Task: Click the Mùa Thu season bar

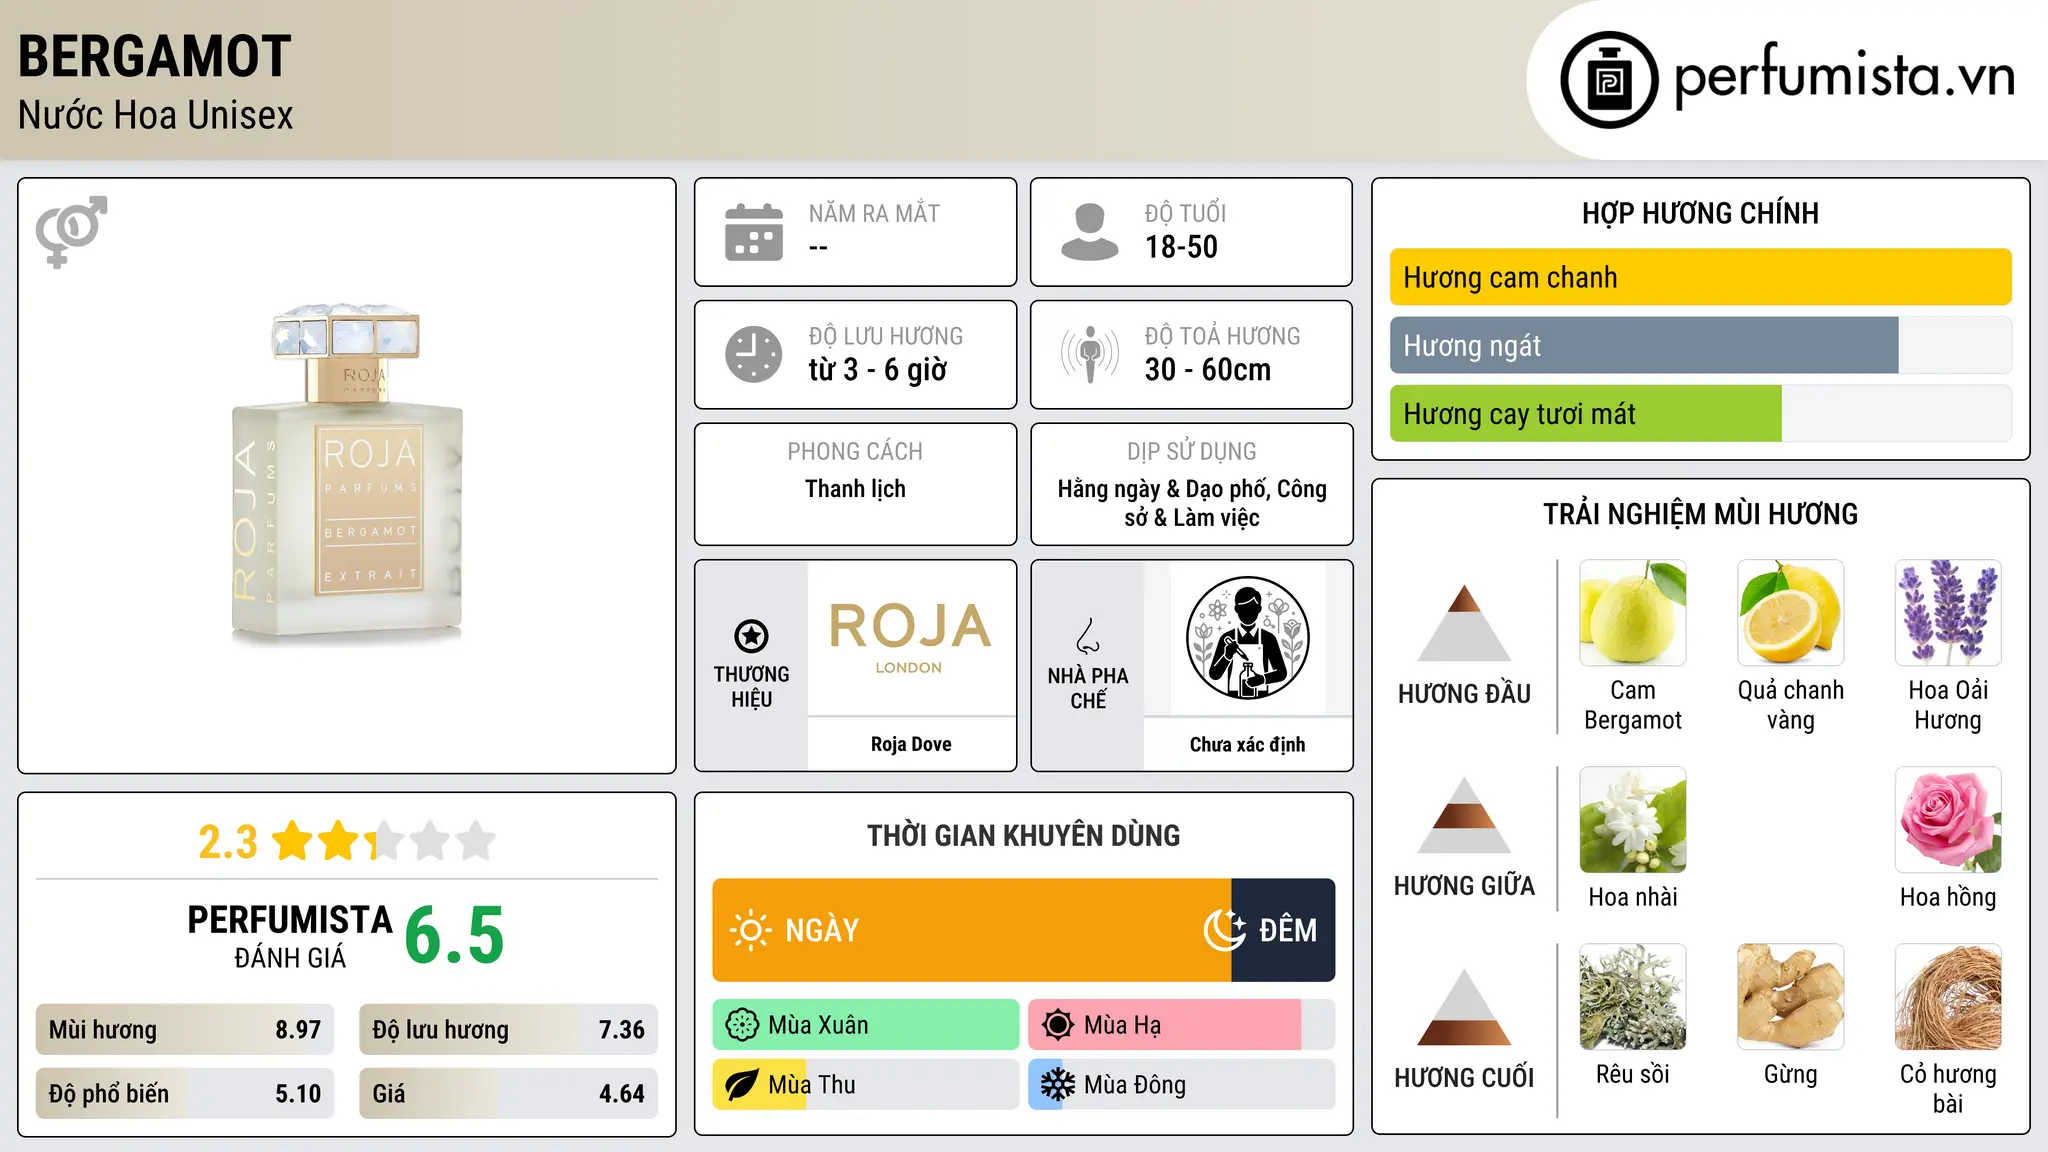Action: point(865,1085)
